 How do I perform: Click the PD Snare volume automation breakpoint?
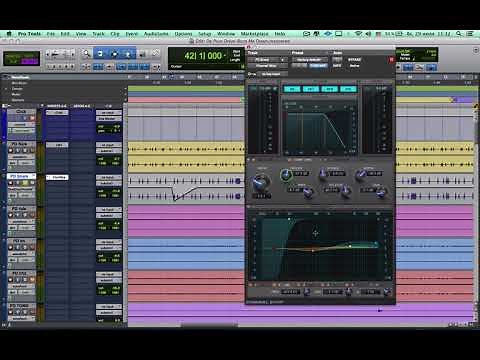pyautogui.click(x=174, y=199)
